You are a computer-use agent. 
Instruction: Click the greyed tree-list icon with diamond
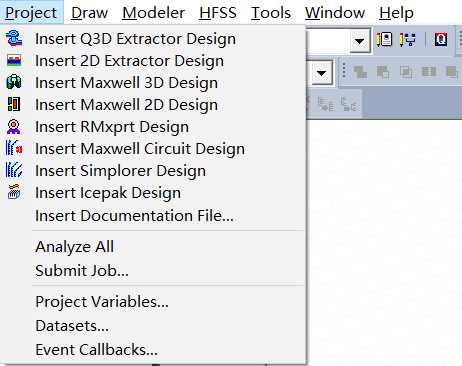tap(326, 104)
